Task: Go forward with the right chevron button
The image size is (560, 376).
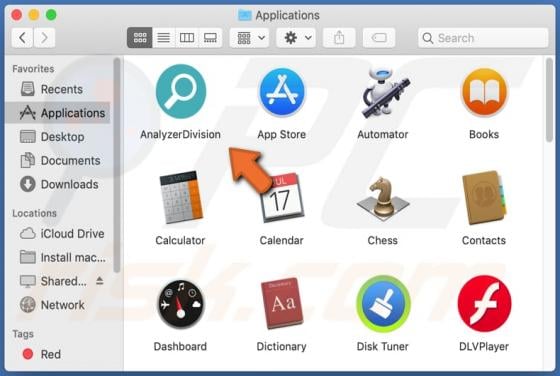Action: 44,37
